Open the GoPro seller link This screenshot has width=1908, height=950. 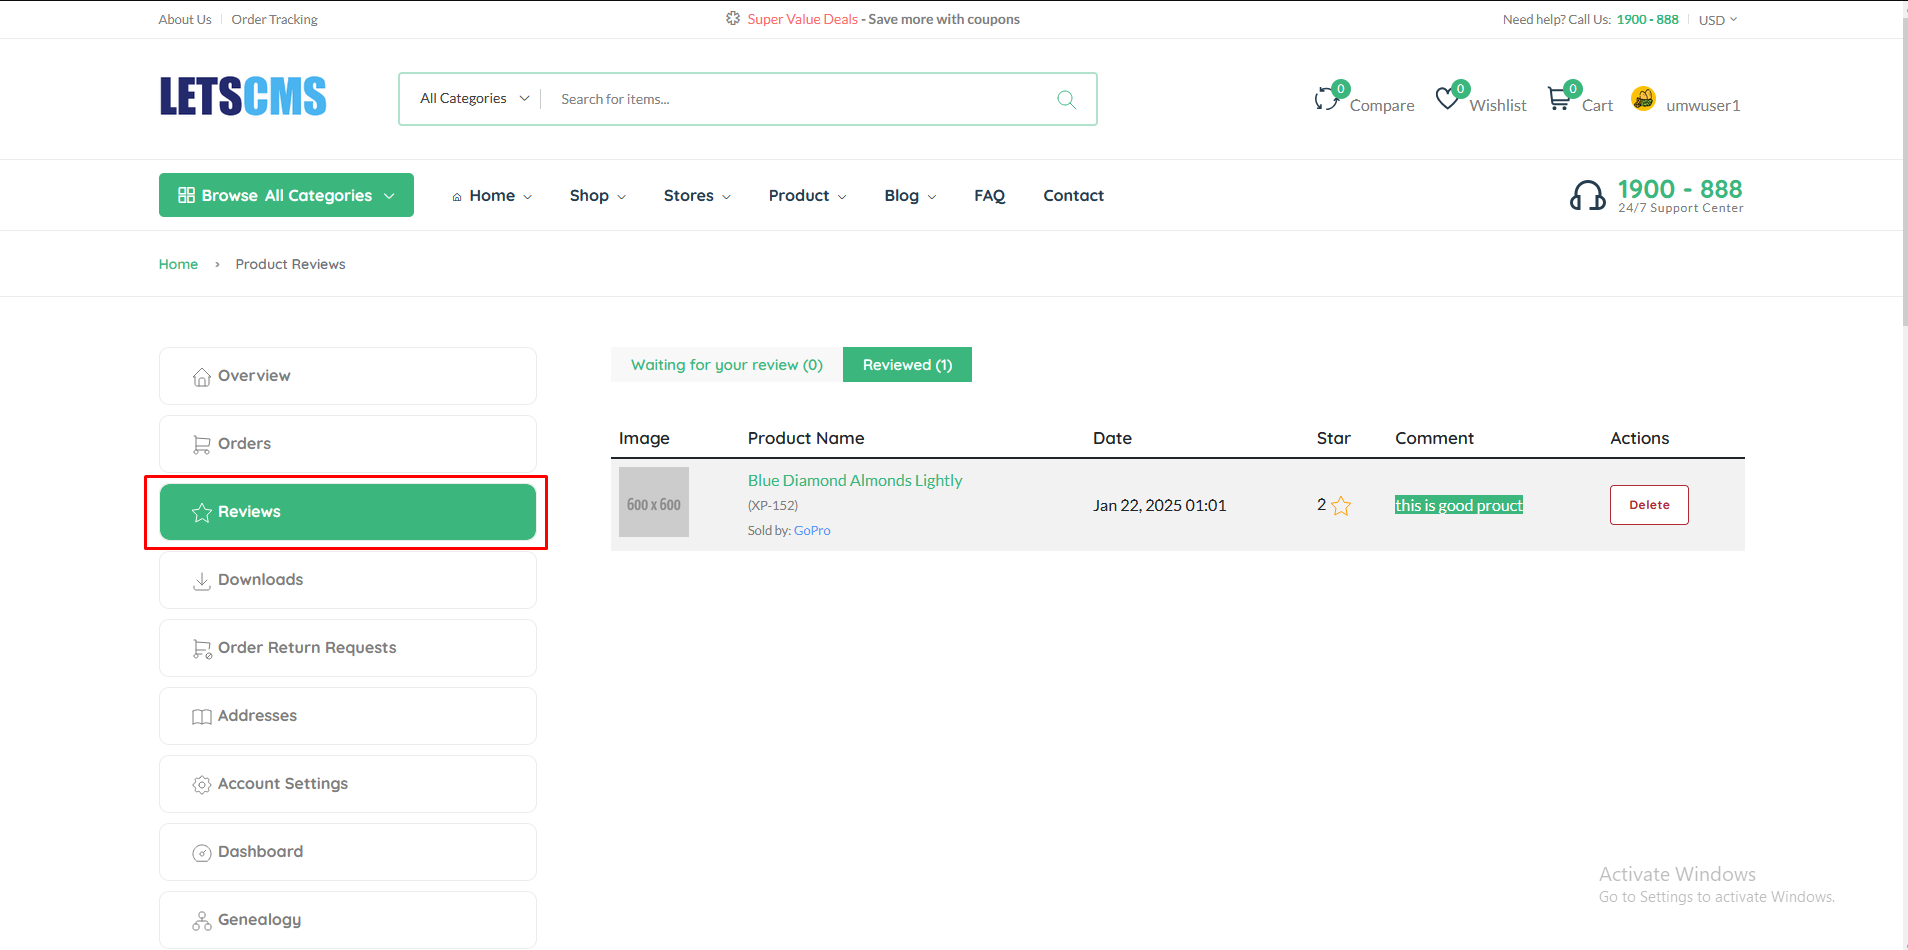pos(812,530)
